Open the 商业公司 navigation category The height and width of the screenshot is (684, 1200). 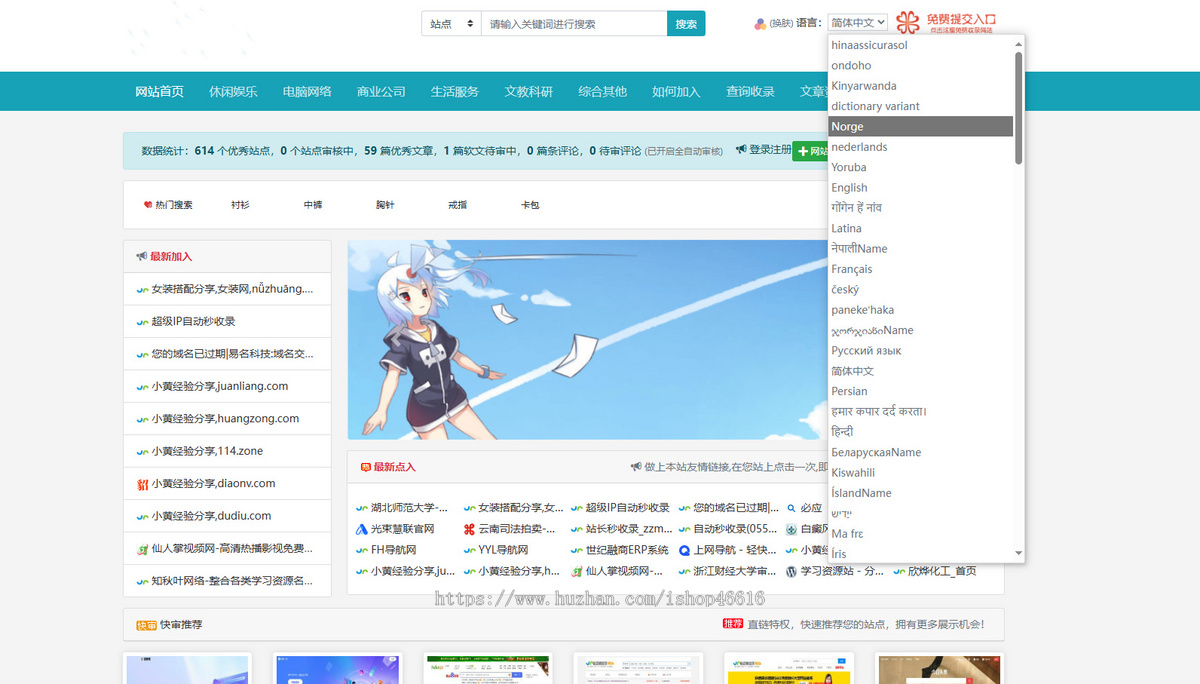381,91
